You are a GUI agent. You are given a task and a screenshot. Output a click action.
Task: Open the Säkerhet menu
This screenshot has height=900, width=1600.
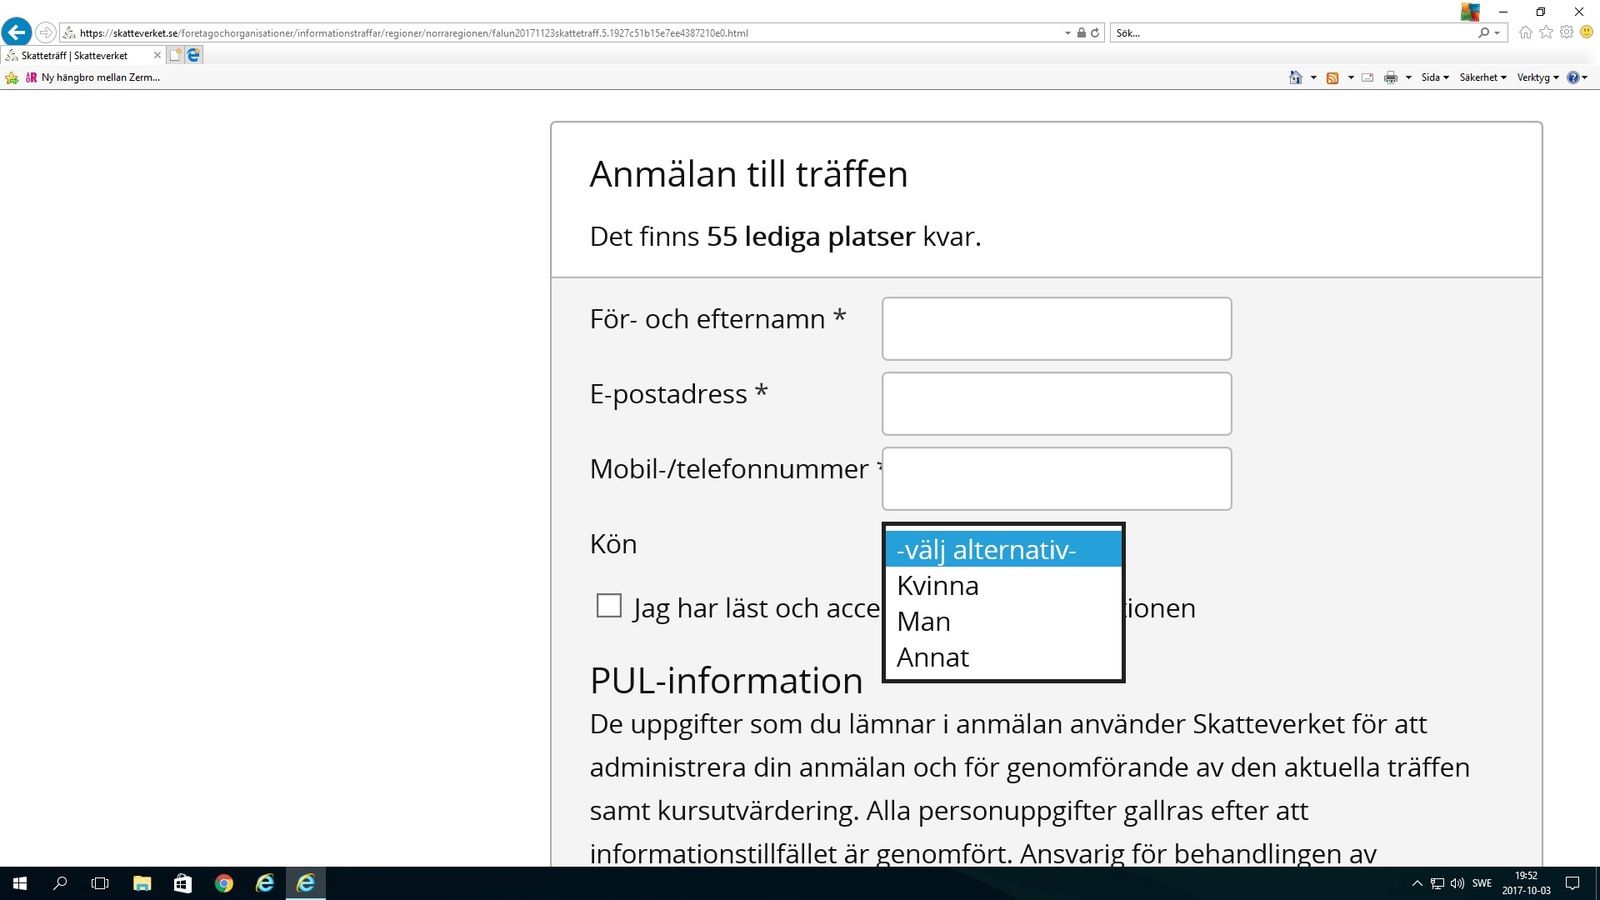pyautogui.click(x=1483, y=77)
